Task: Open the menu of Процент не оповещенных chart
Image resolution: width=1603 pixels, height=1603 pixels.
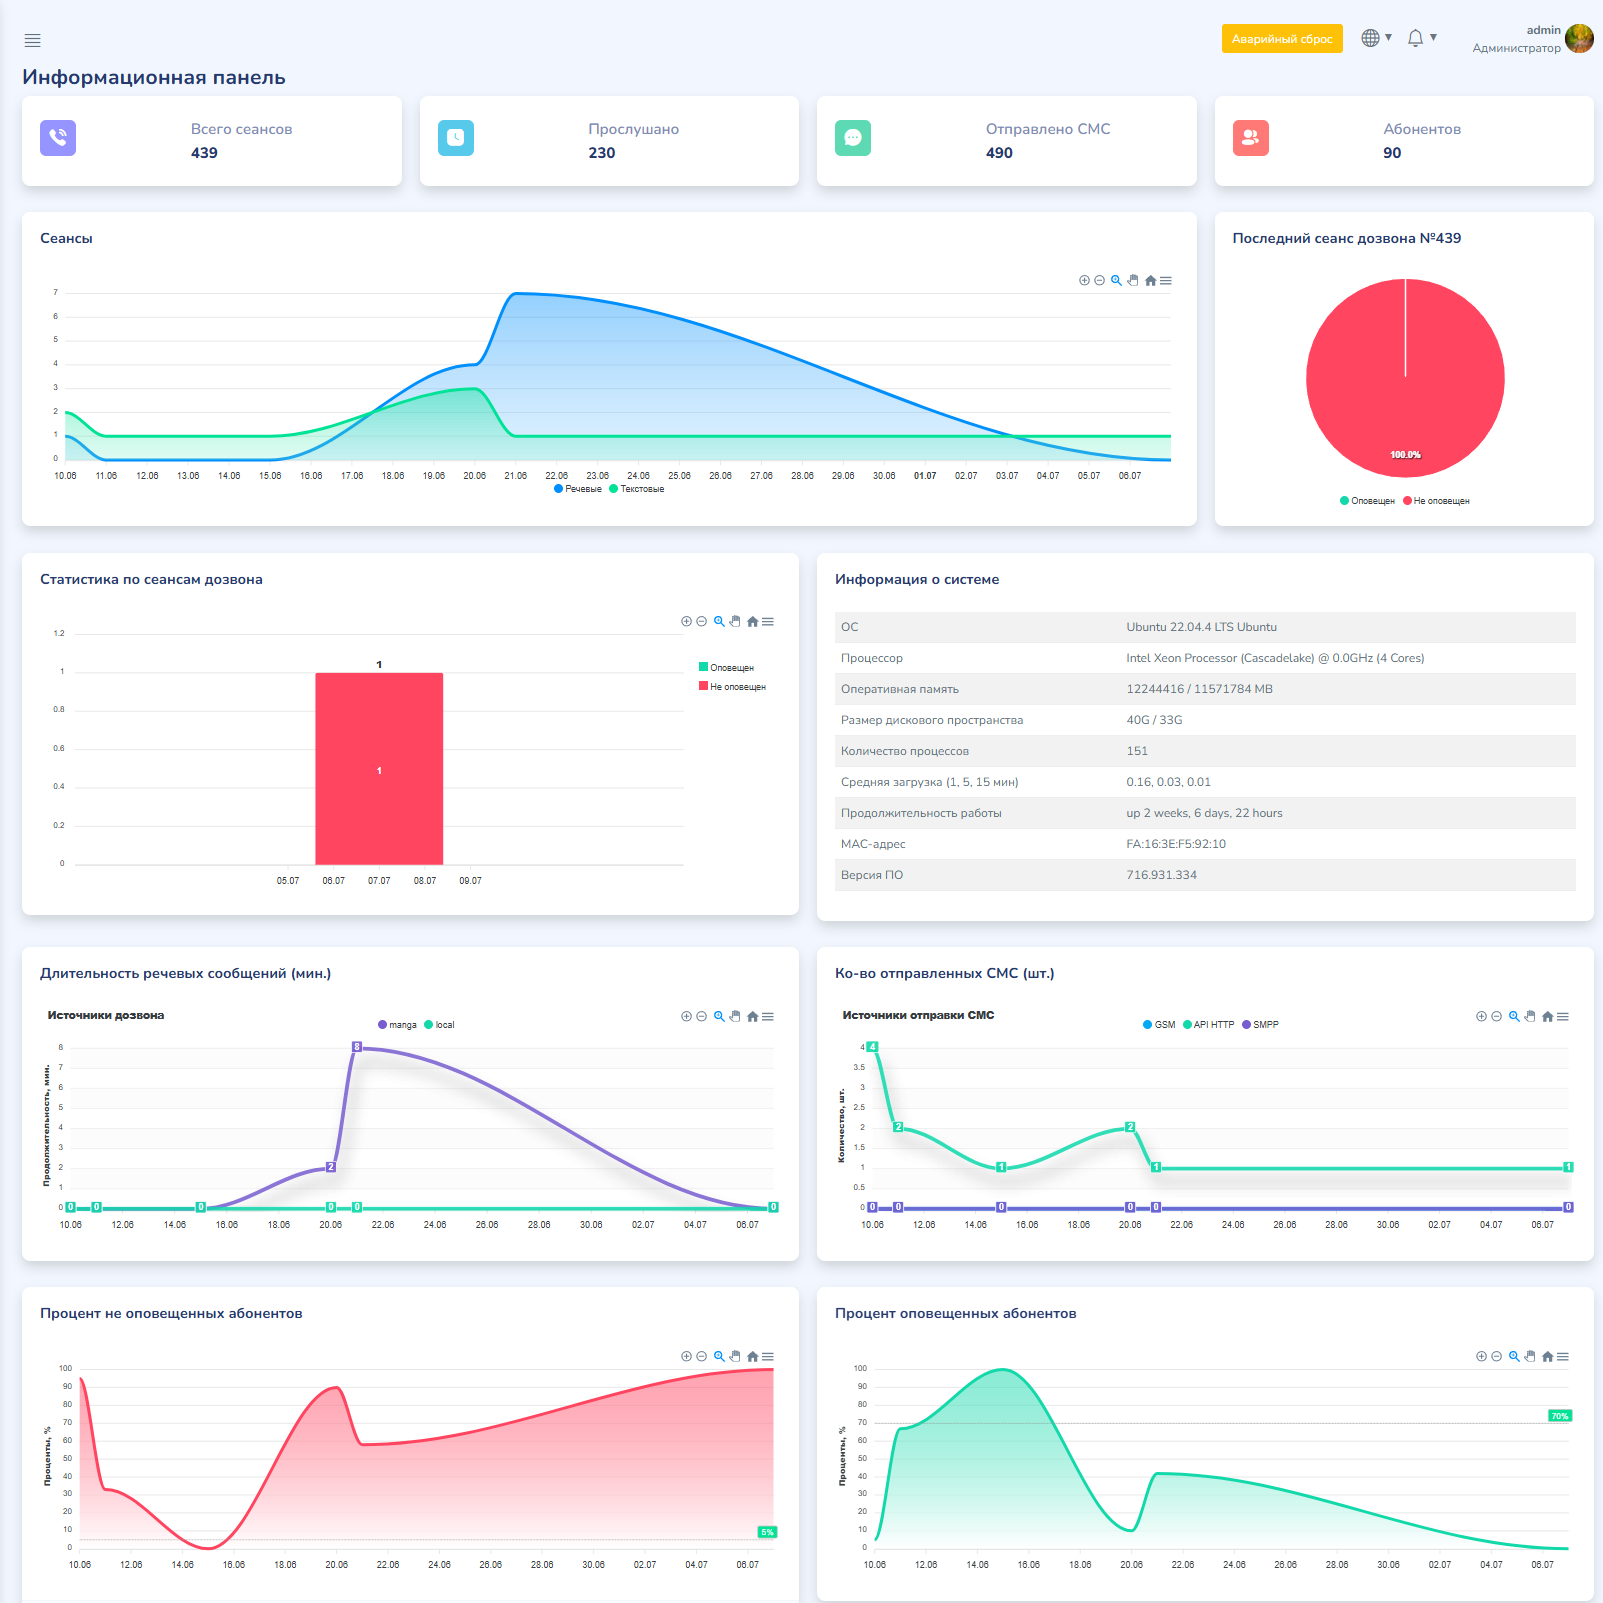Action: [x=768, y=1357]
